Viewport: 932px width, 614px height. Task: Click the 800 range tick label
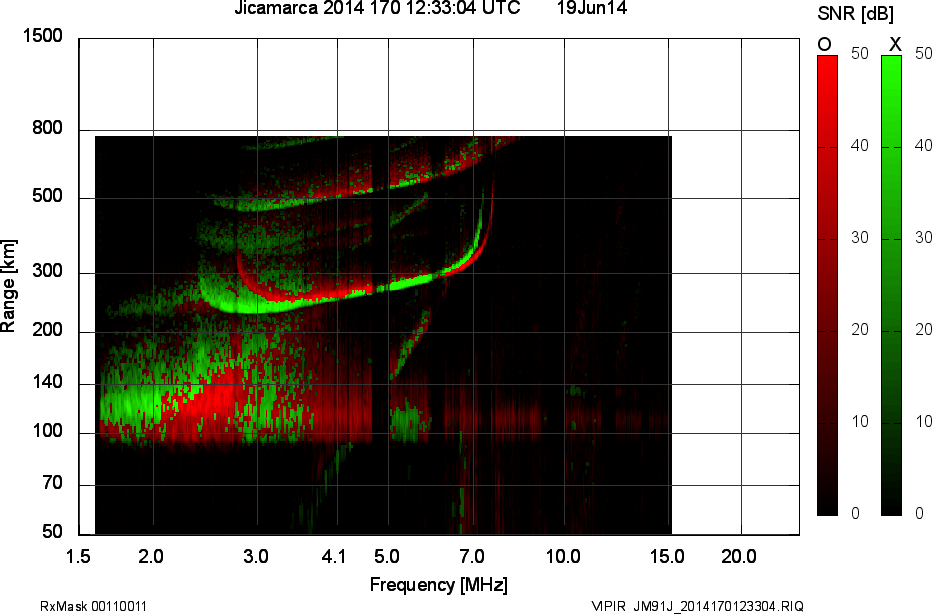coord(48,127)
